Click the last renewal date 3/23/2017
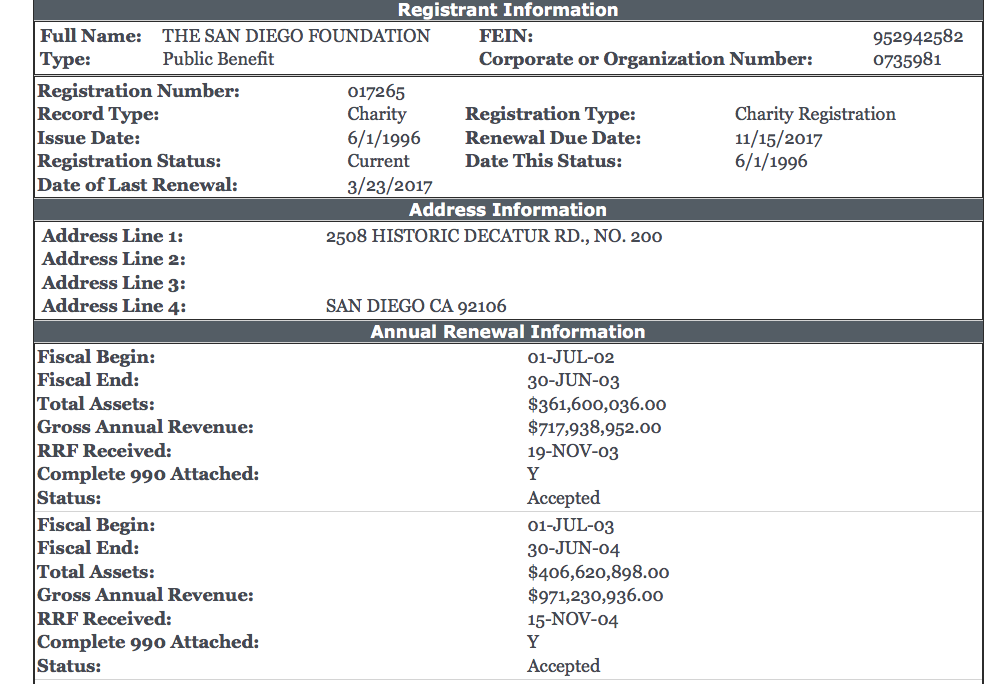 [389, 185]
